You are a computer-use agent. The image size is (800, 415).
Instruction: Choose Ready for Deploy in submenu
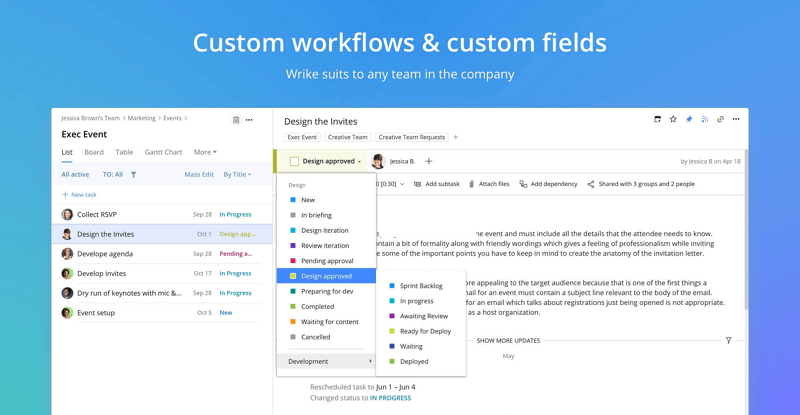pyautogui.click(x=425, y=331)
